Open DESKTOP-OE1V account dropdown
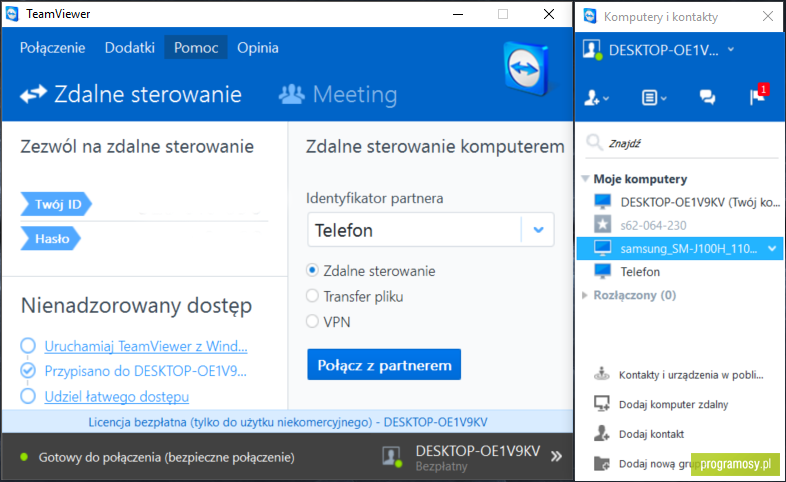This screenshot has height=482, width=786. [731, 49]
